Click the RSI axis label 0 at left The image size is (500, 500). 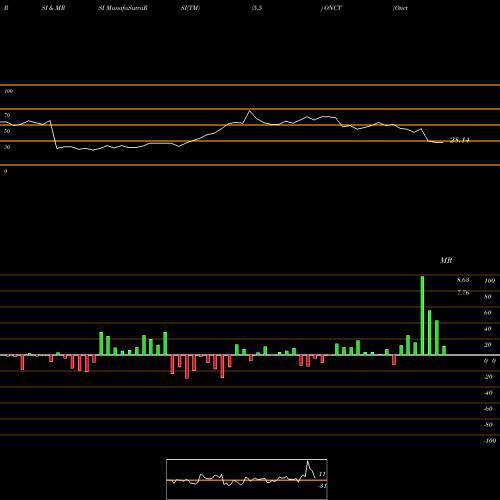pos(5,171)
